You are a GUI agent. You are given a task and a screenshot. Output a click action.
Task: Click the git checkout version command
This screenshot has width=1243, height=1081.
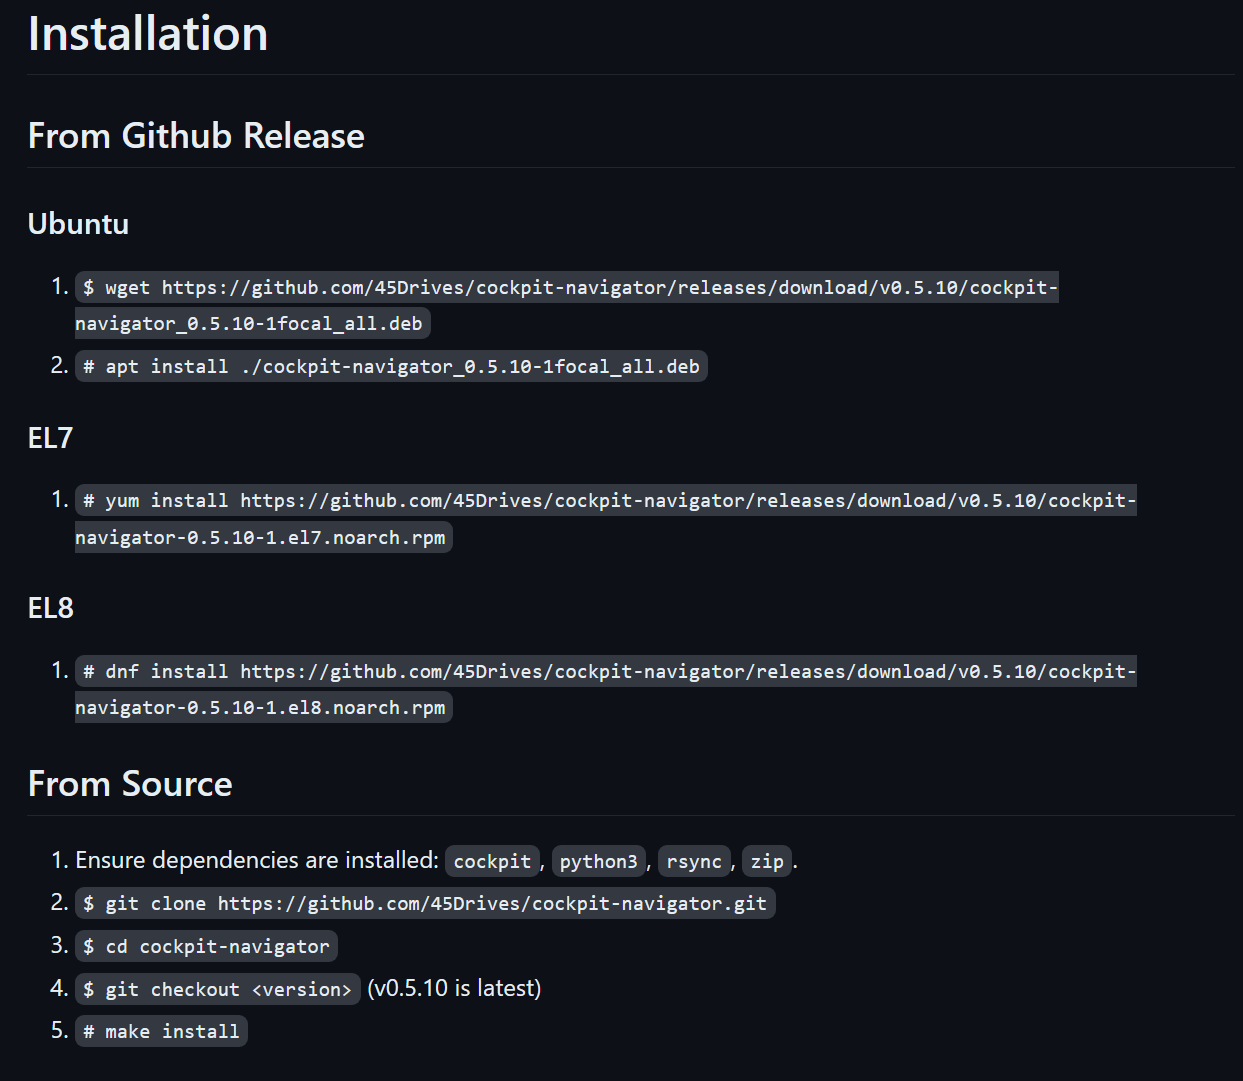coord(217,989)
